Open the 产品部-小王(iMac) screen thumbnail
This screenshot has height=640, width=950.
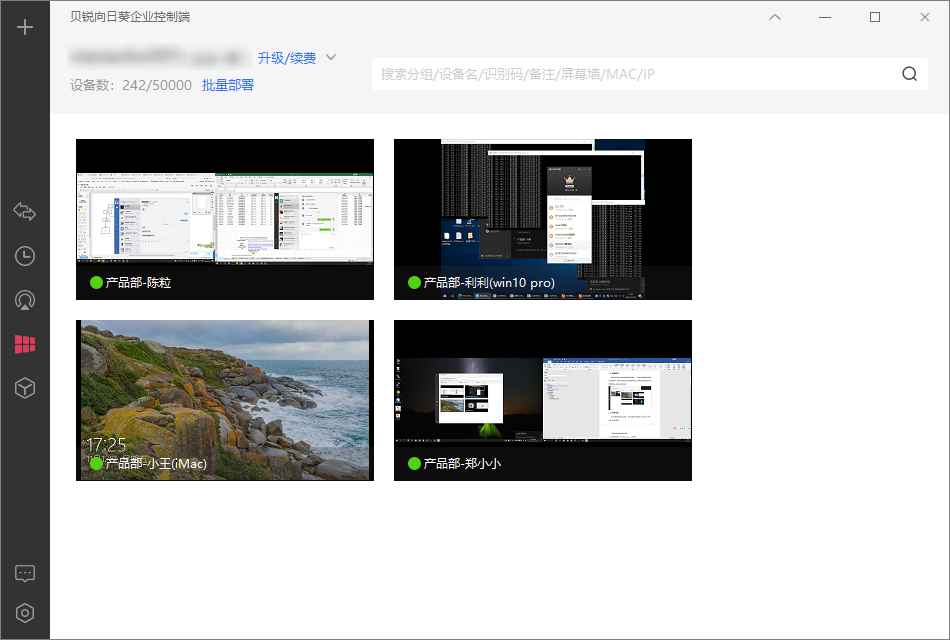pyautogui.click(x=225, y=401)
